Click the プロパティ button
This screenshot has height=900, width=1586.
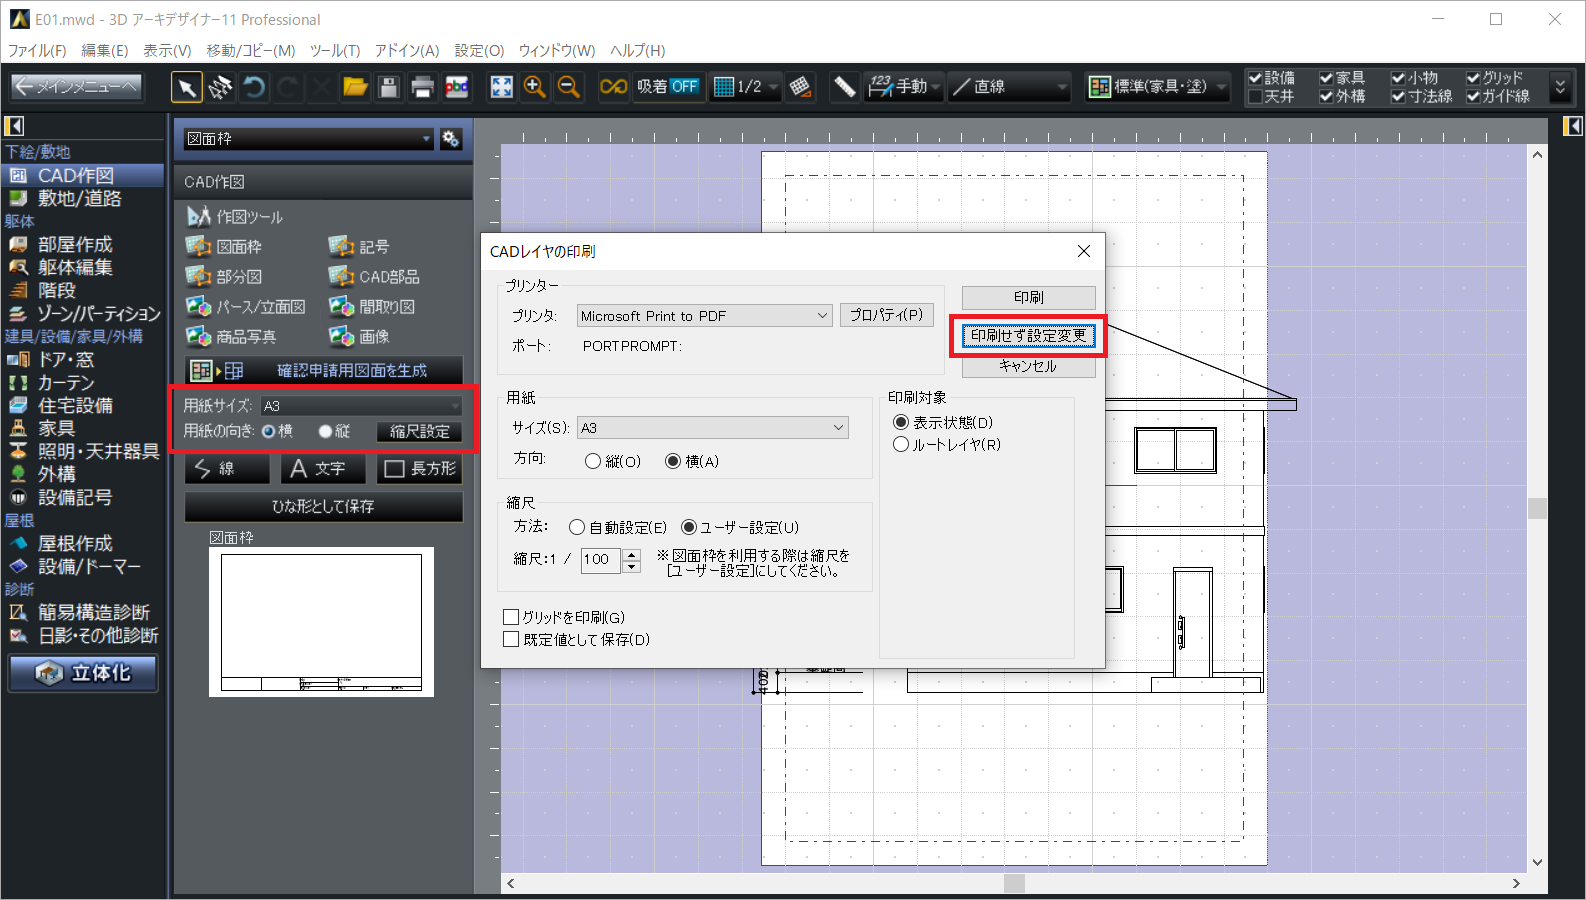(886, 315)
